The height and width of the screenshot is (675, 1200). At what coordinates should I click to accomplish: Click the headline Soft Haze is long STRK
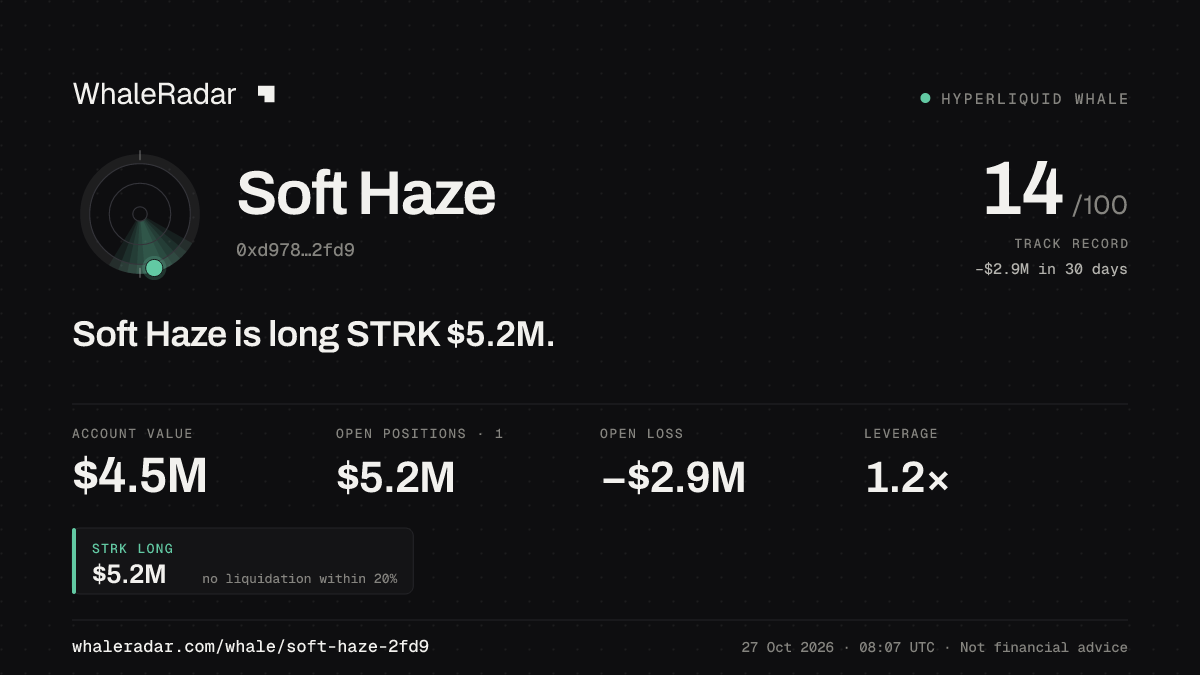click(313, 334)
